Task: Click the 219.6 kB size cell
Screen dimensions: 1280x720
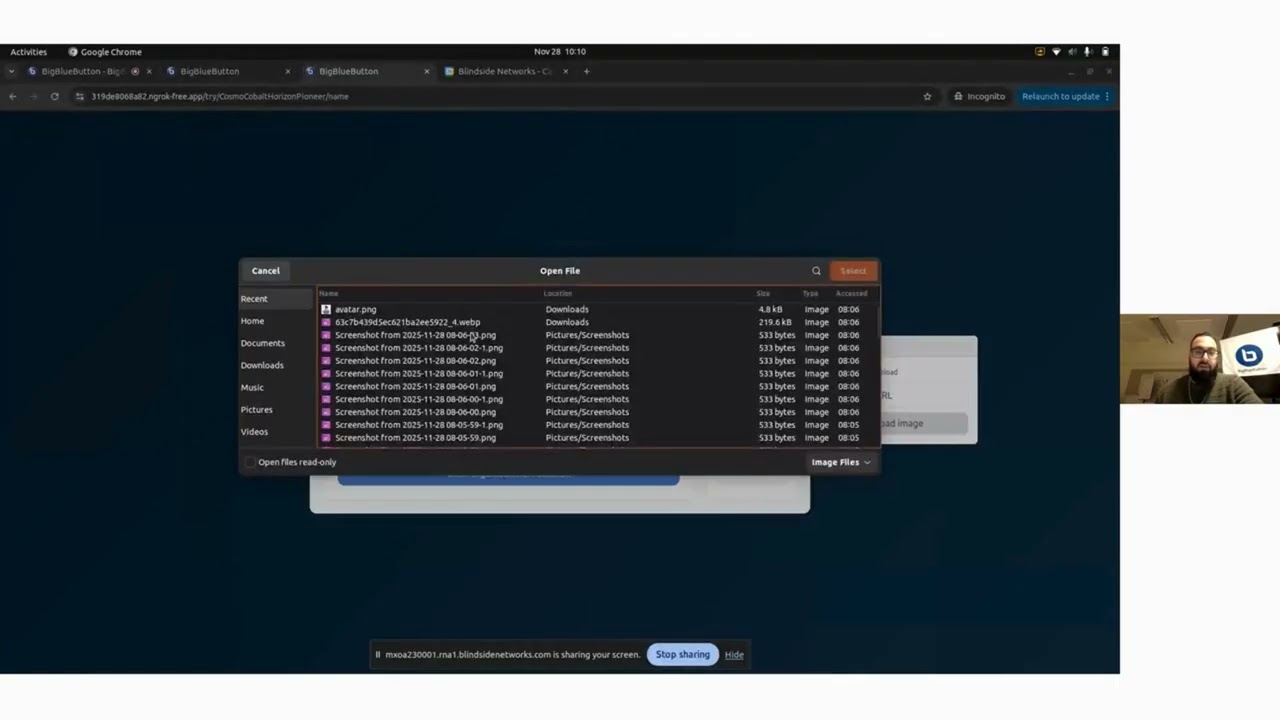Action: pos(775,322)
